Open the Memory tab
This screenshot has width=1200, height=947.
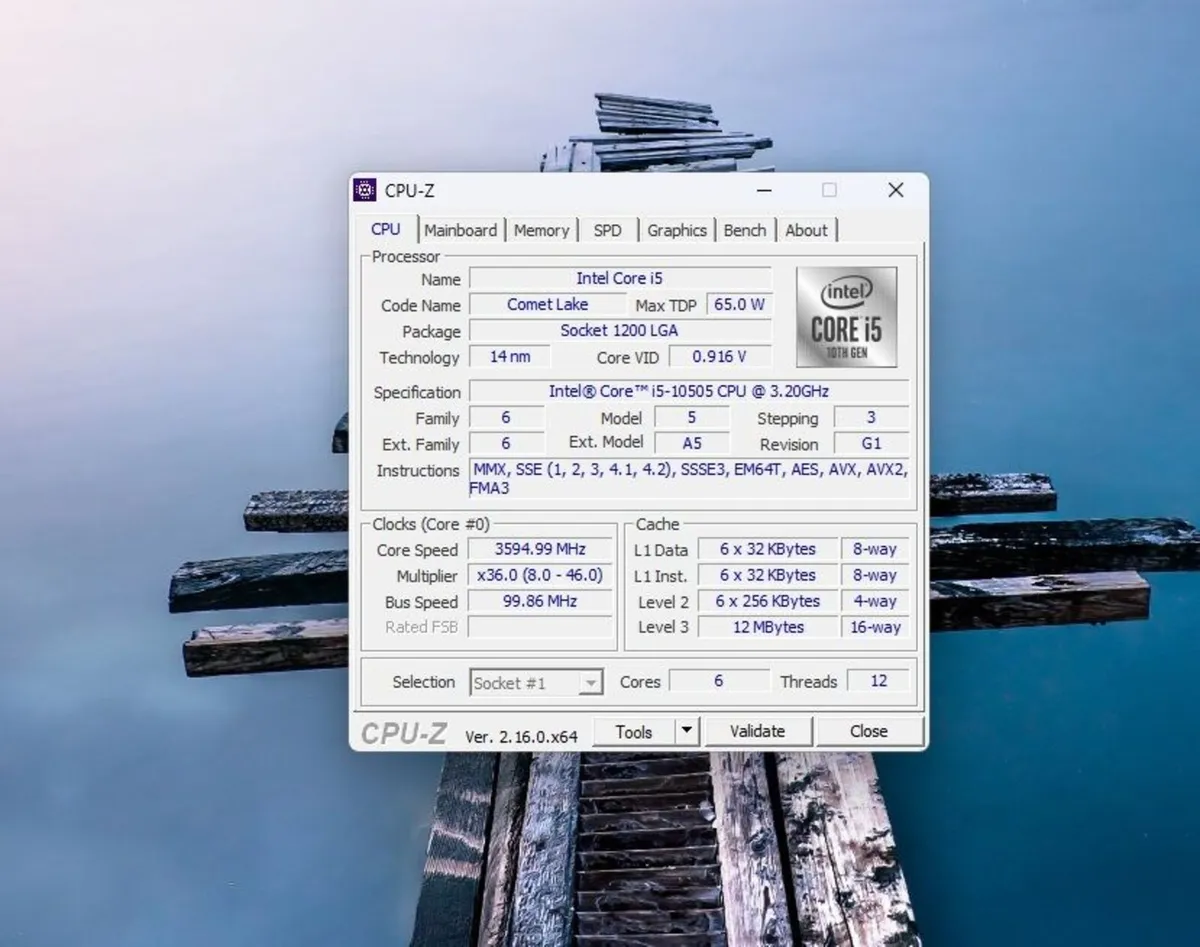541,230
